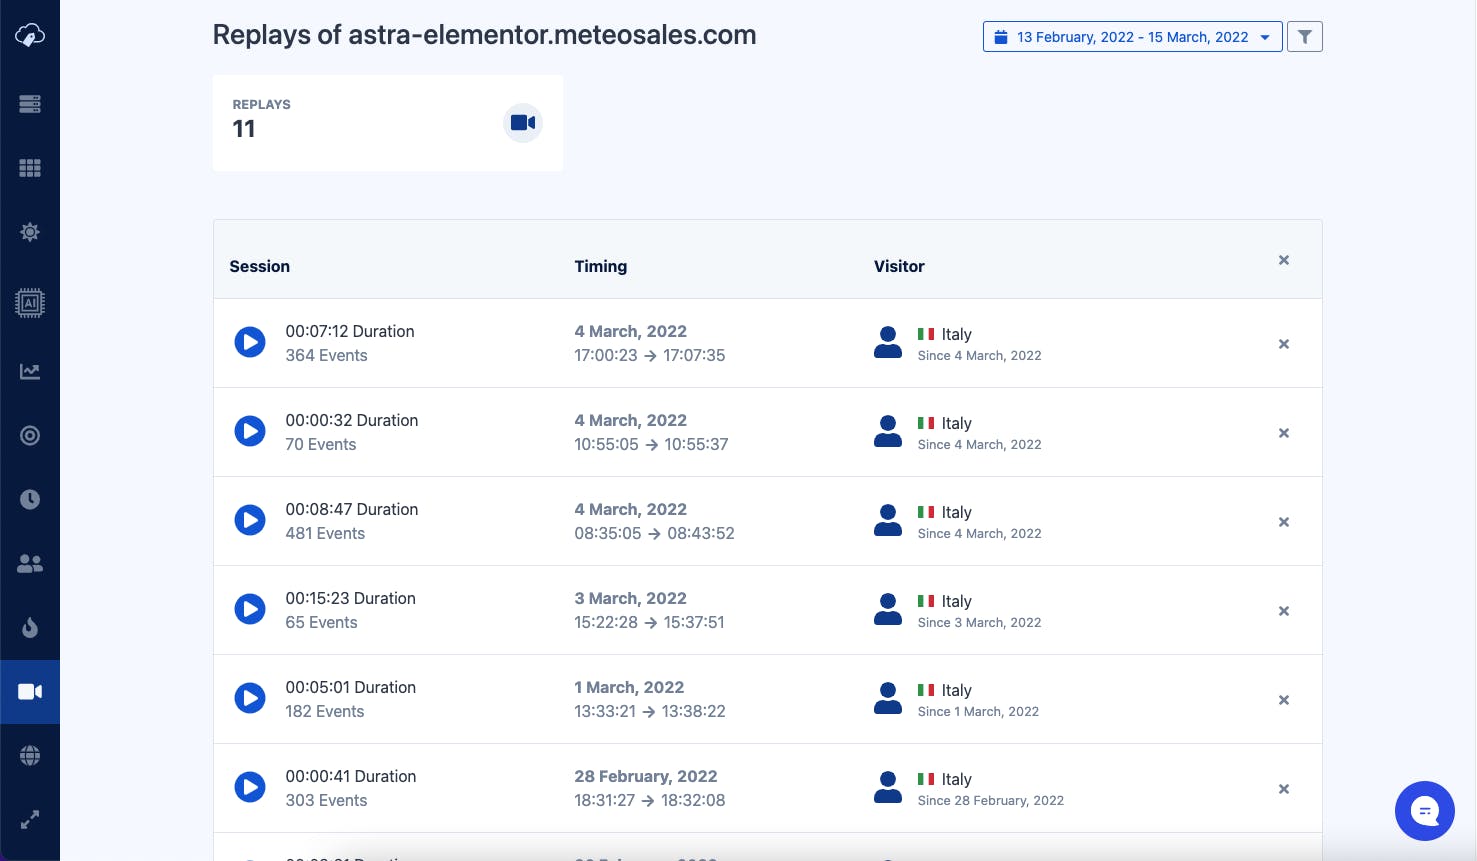This screenshot has width=1477, height=861.
Task: Open the clock icon in the sidebar
Action: click(30, 500)
